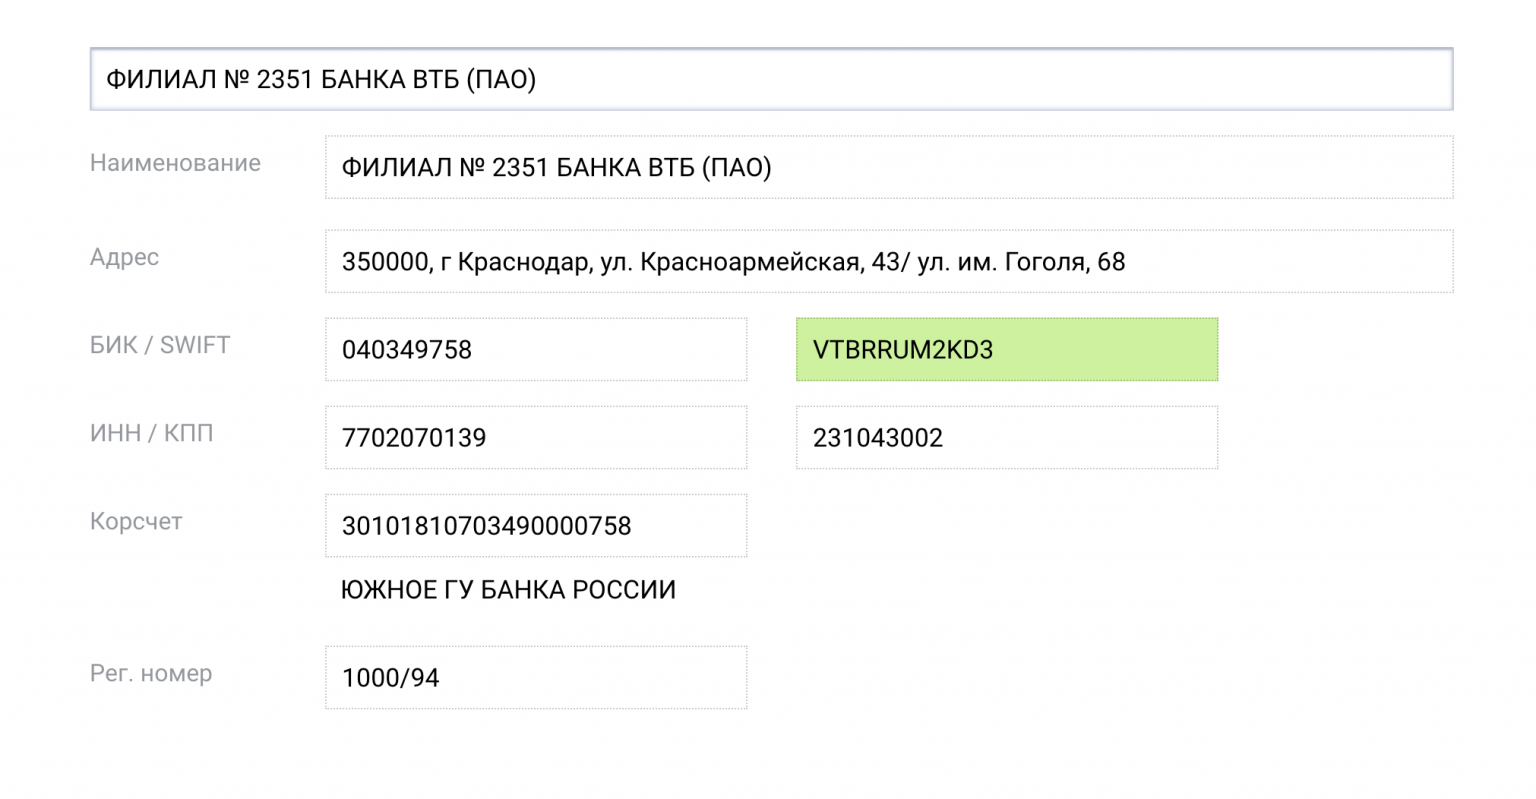
Task: Select the text ЮЖНОЕ ГУ БАНКА РОССИИ
Action: [507, 589]
